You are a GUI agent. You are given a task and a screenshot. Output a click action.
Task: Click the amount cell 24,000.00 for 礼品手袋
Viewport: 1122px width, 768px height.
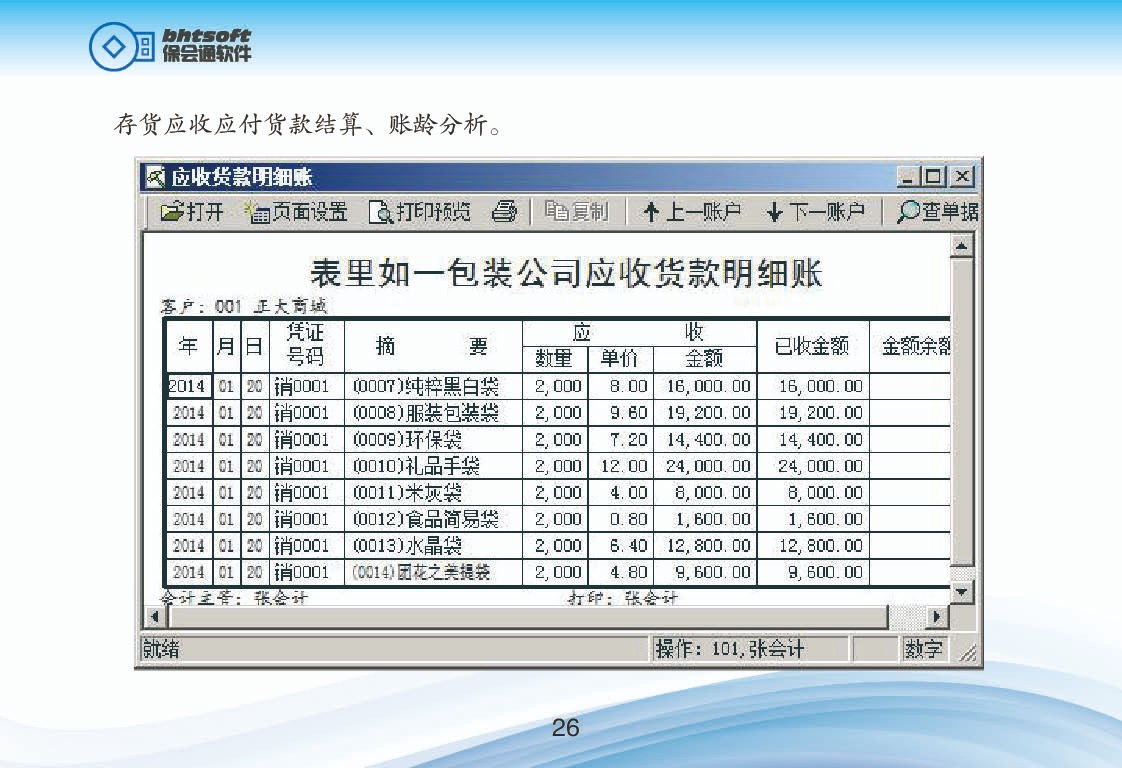tap(706, 466)
